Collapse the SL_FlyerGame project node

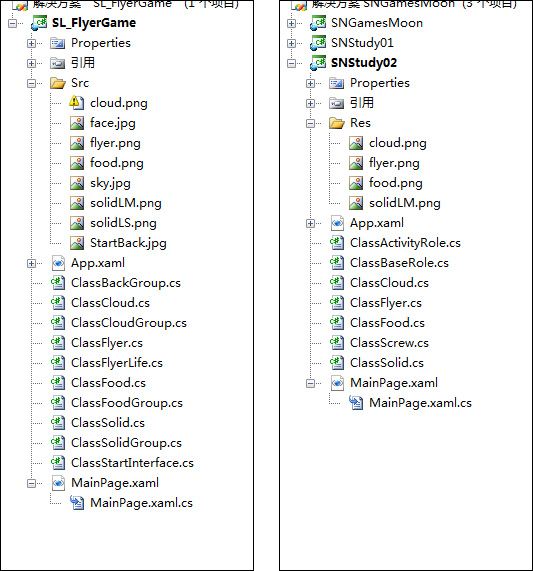[13, 24]
